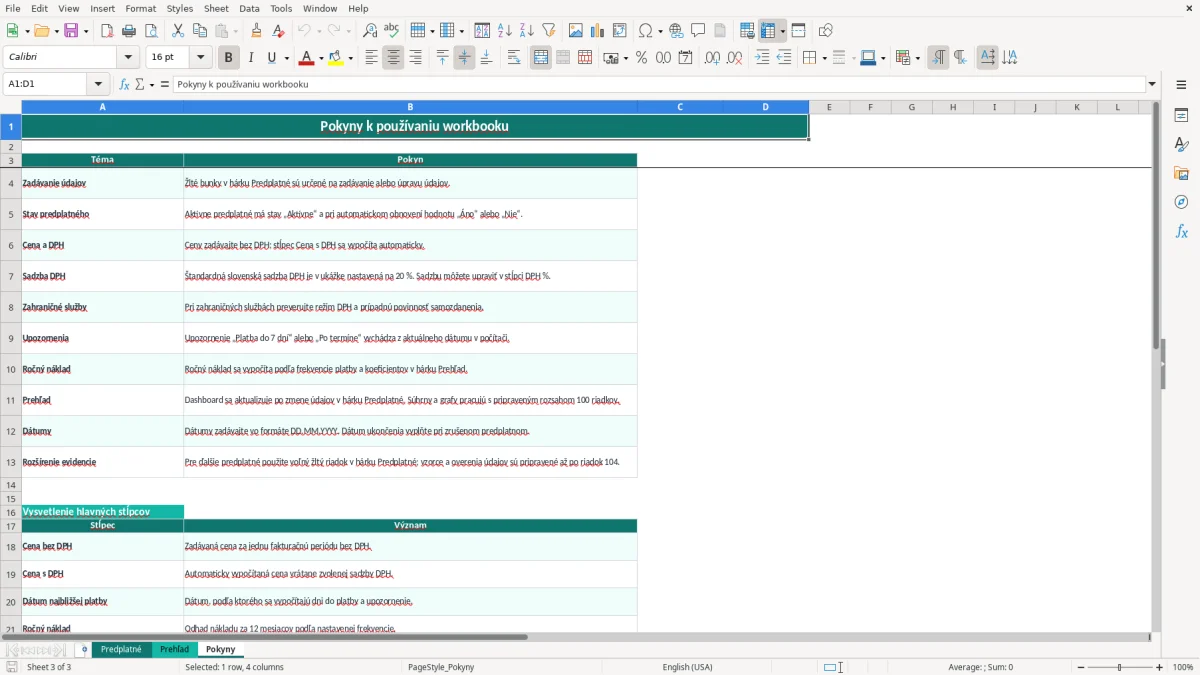Insert an image
This screenshot has width=1200, height=675.
(576, 31)
